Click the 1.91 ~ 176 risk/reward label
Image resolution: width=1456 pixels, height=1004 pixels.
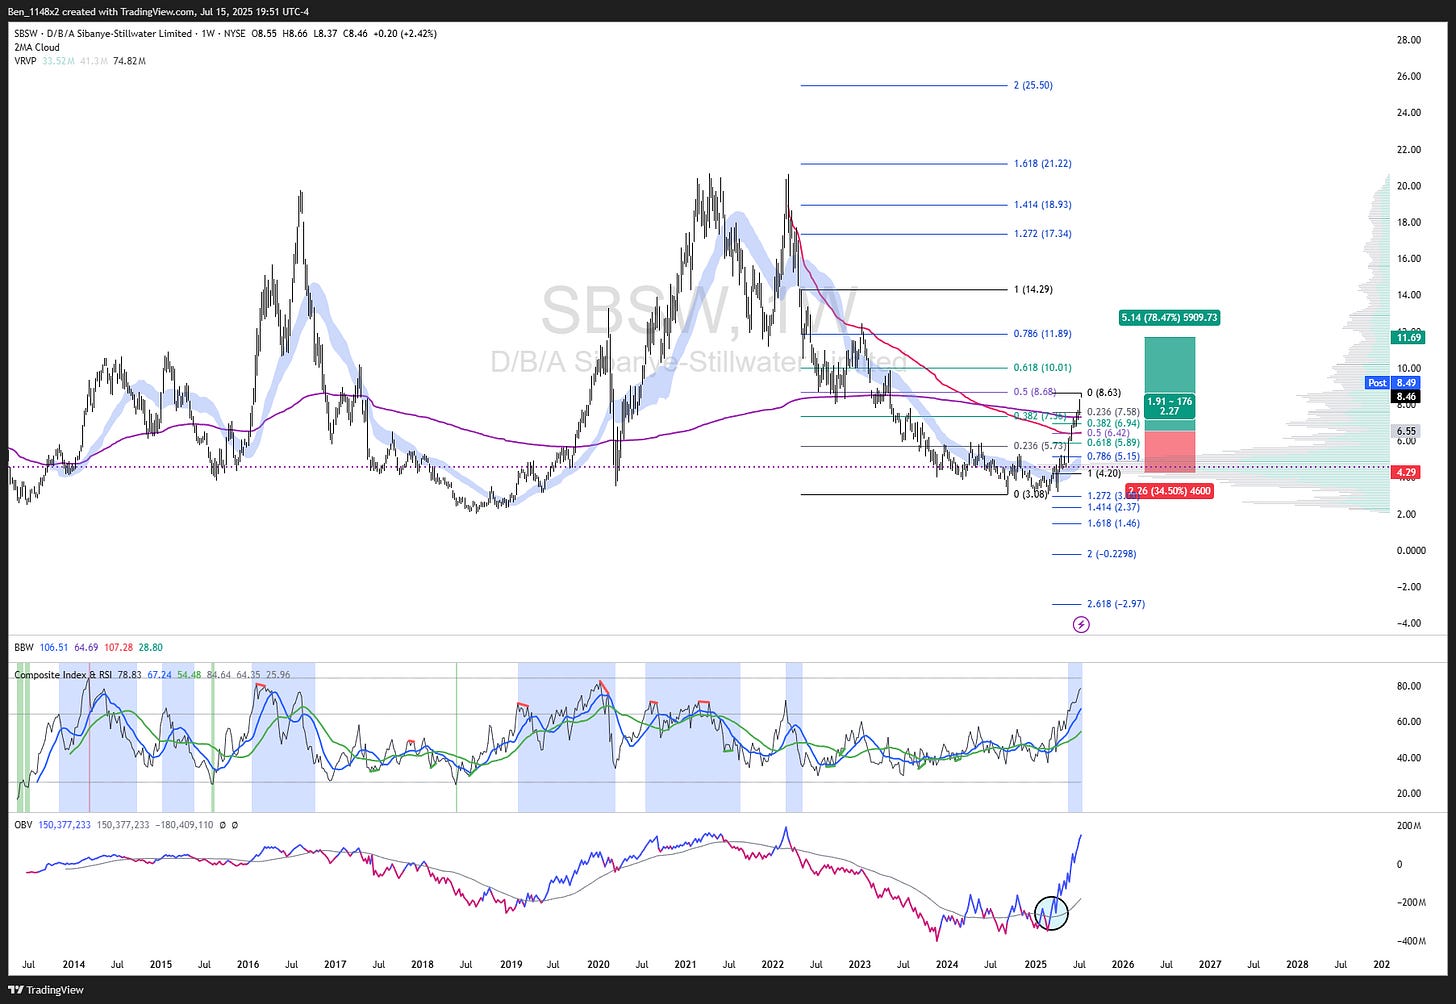(x=1169, y=406)
